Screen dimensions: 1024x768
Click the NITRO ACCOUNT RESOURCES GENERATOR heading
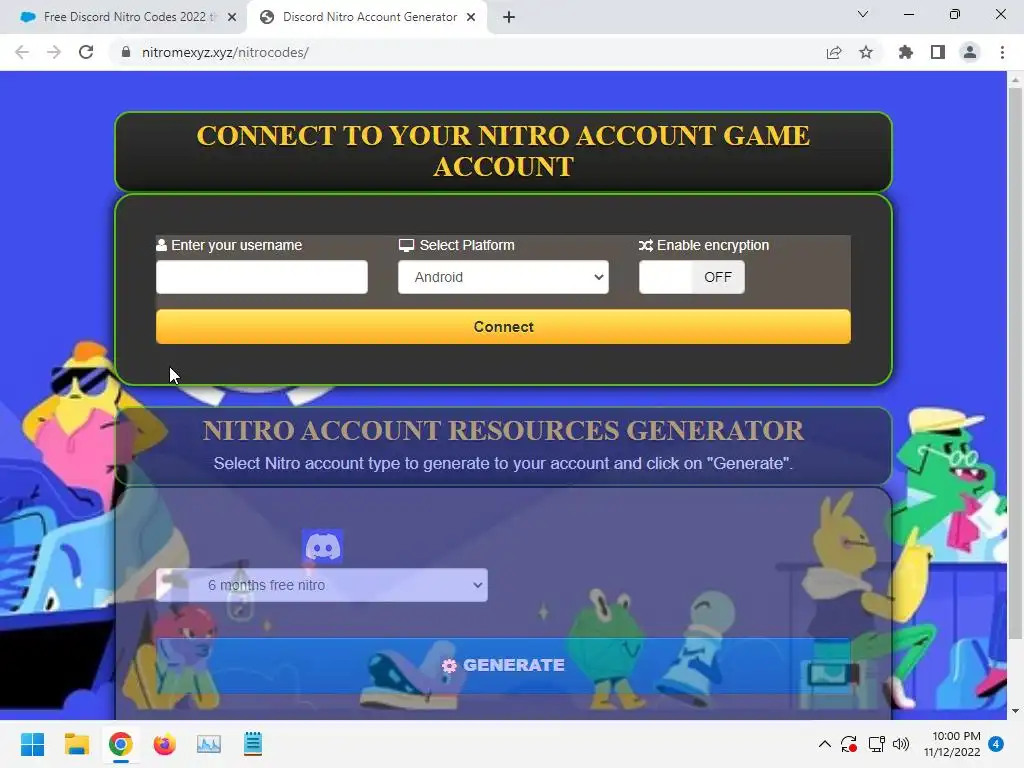pos(504,430)
